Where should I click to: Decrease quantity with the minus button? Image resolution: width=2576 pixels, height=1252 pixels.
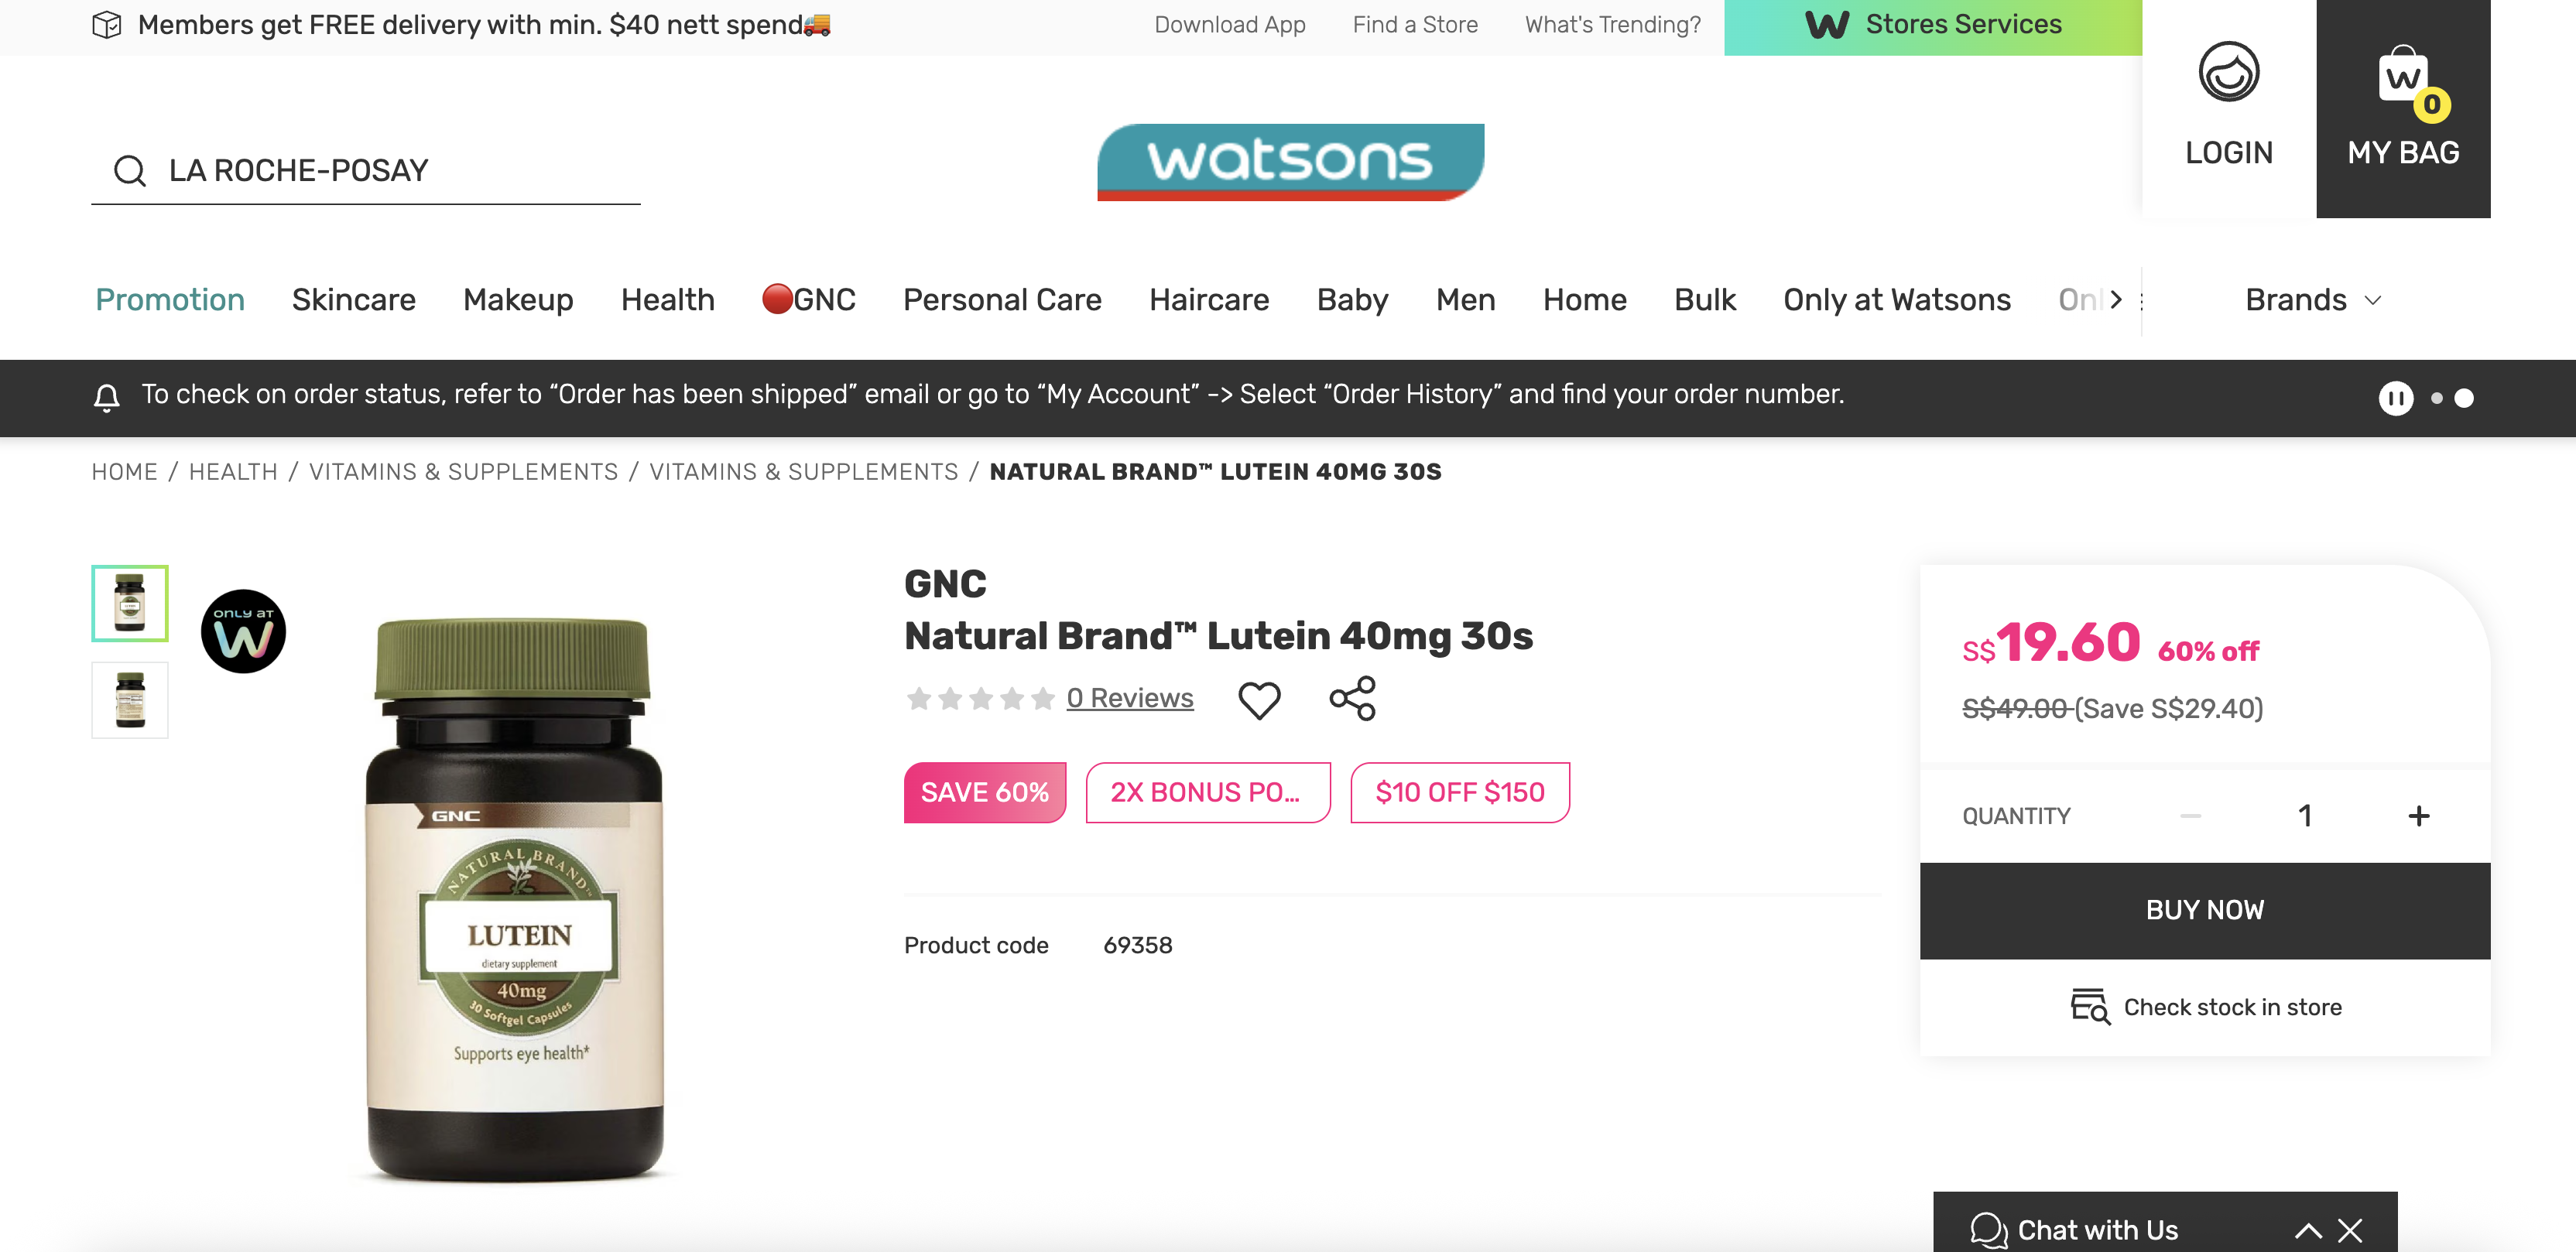click(x=2190, y=816)
